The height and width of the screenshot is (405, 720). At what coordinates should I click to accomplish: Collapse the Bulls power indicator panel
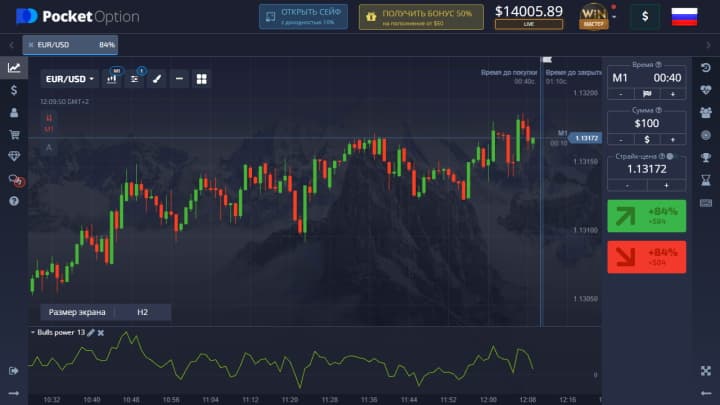[x=32, y=332]
